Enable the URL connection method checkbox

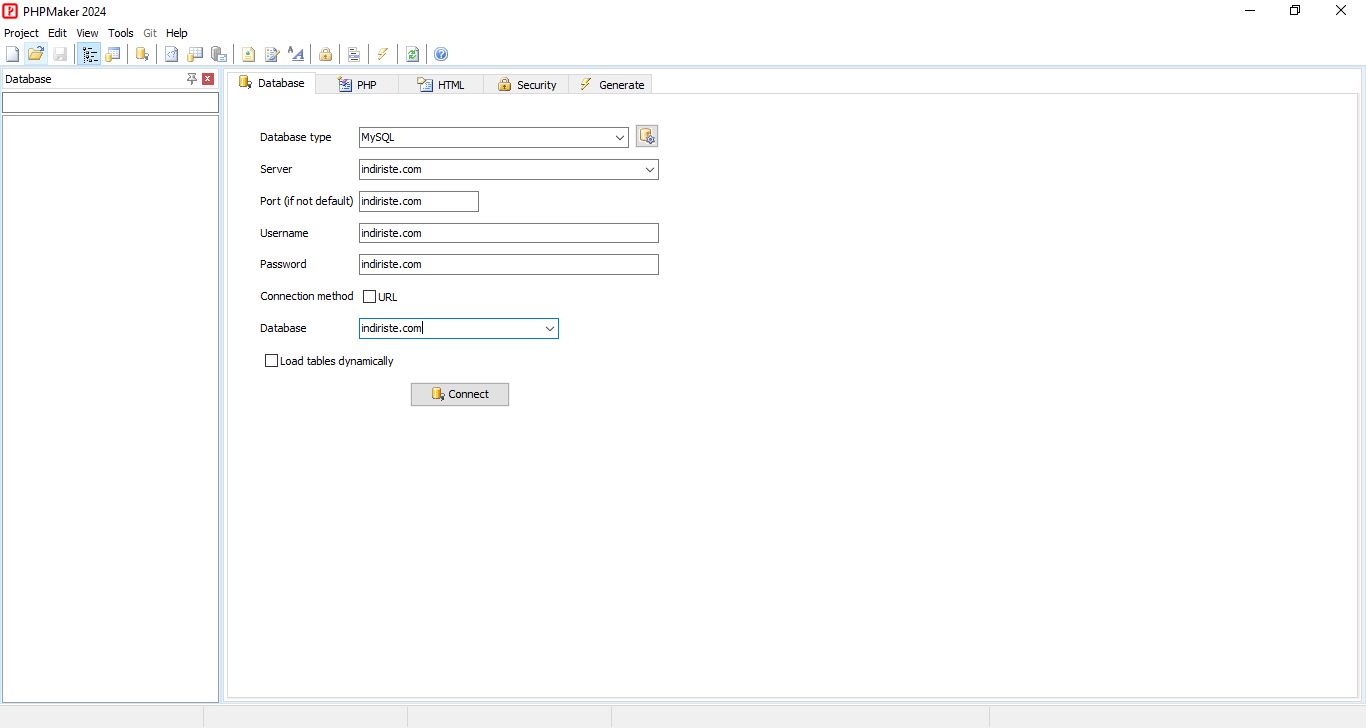[x=369, y=296]
